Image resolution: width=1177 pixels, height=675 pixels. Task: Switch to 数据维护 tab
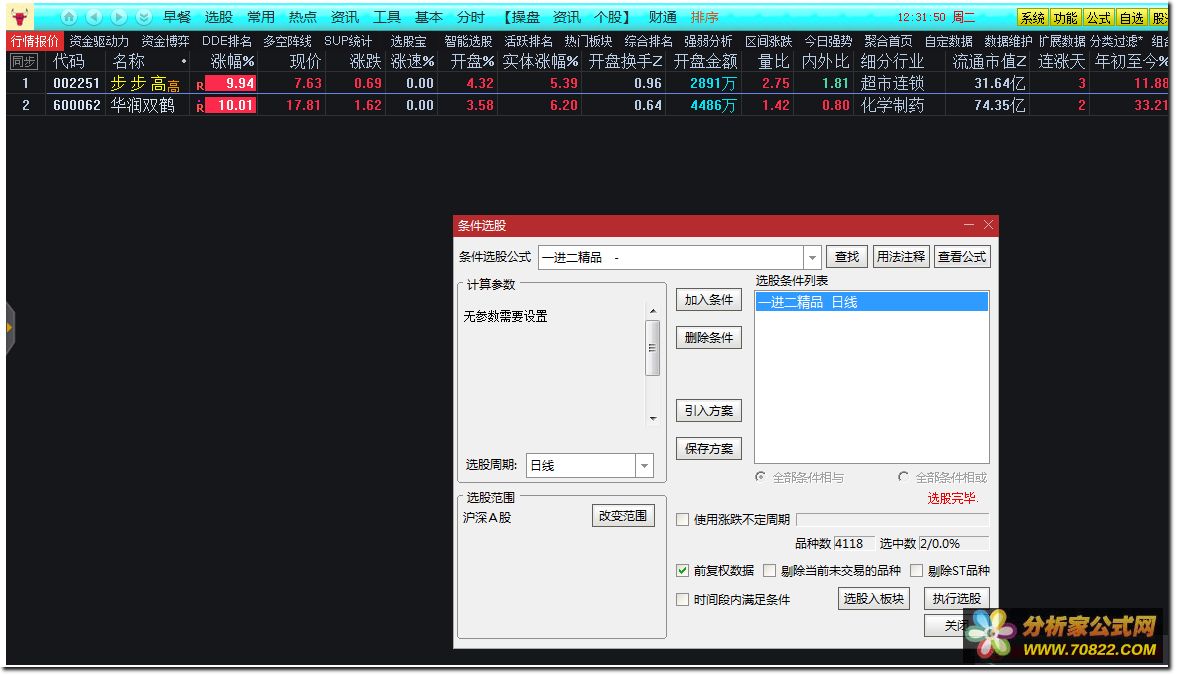coord(1008,41)
